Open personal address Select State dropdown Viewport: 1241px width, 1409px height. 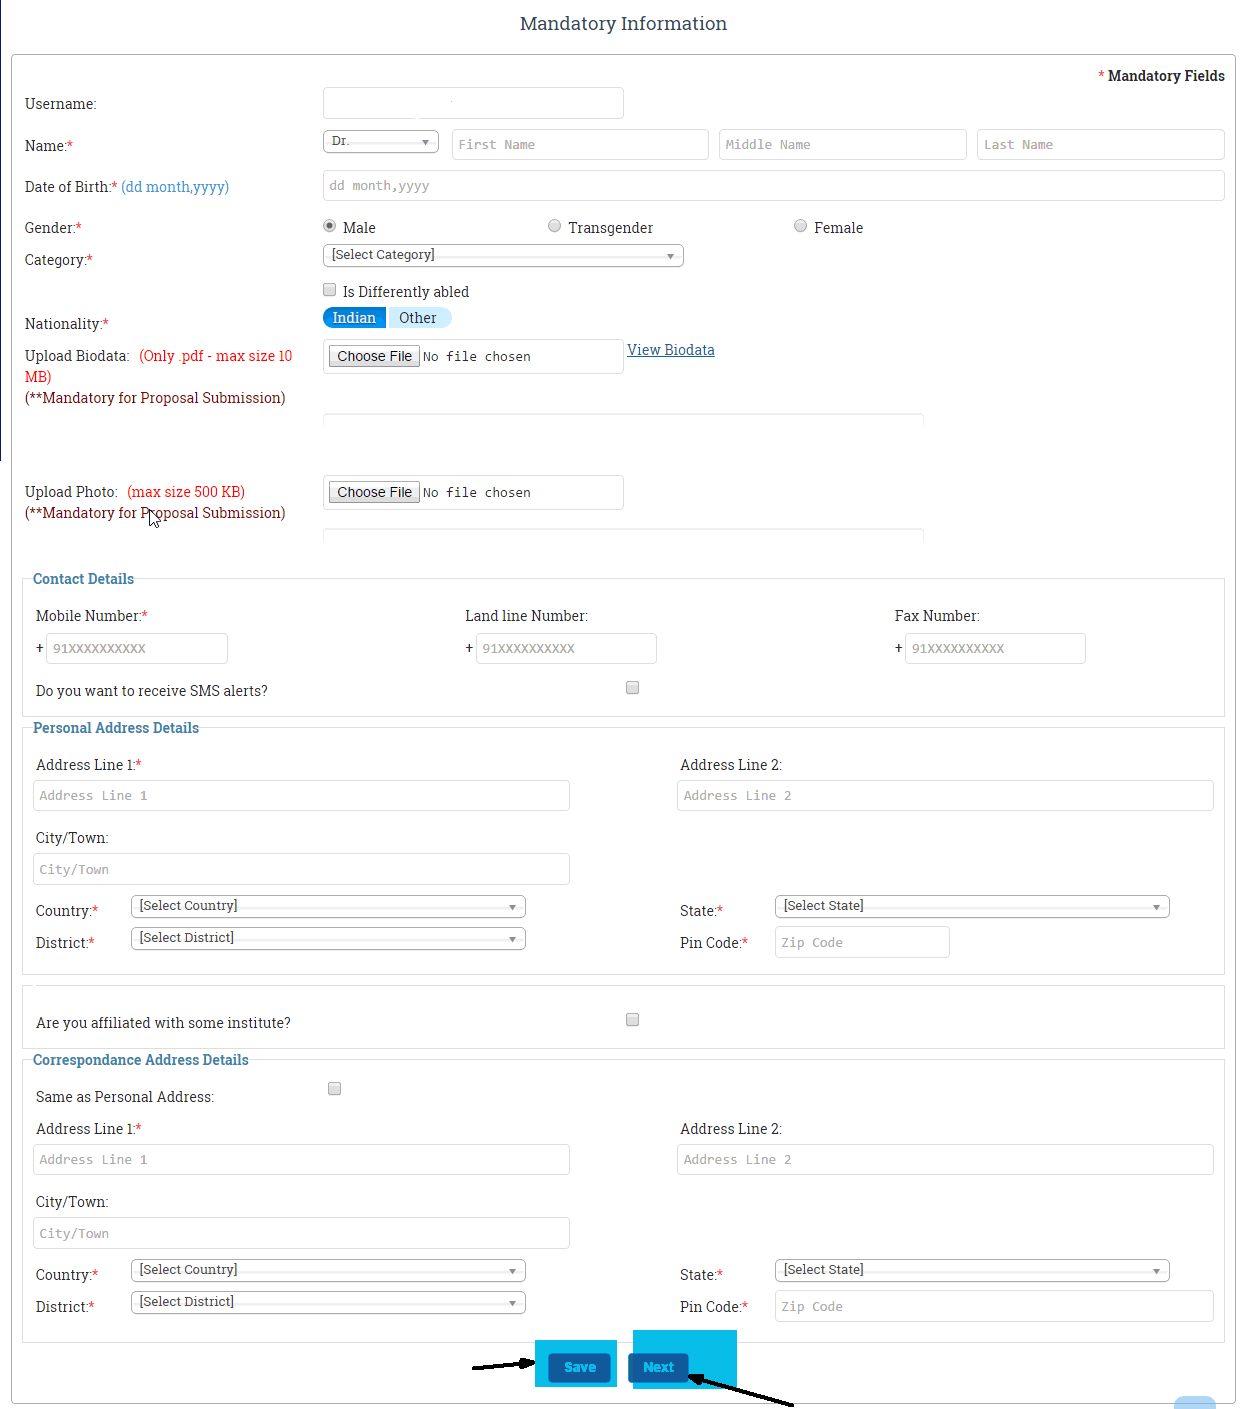(971, 907)
